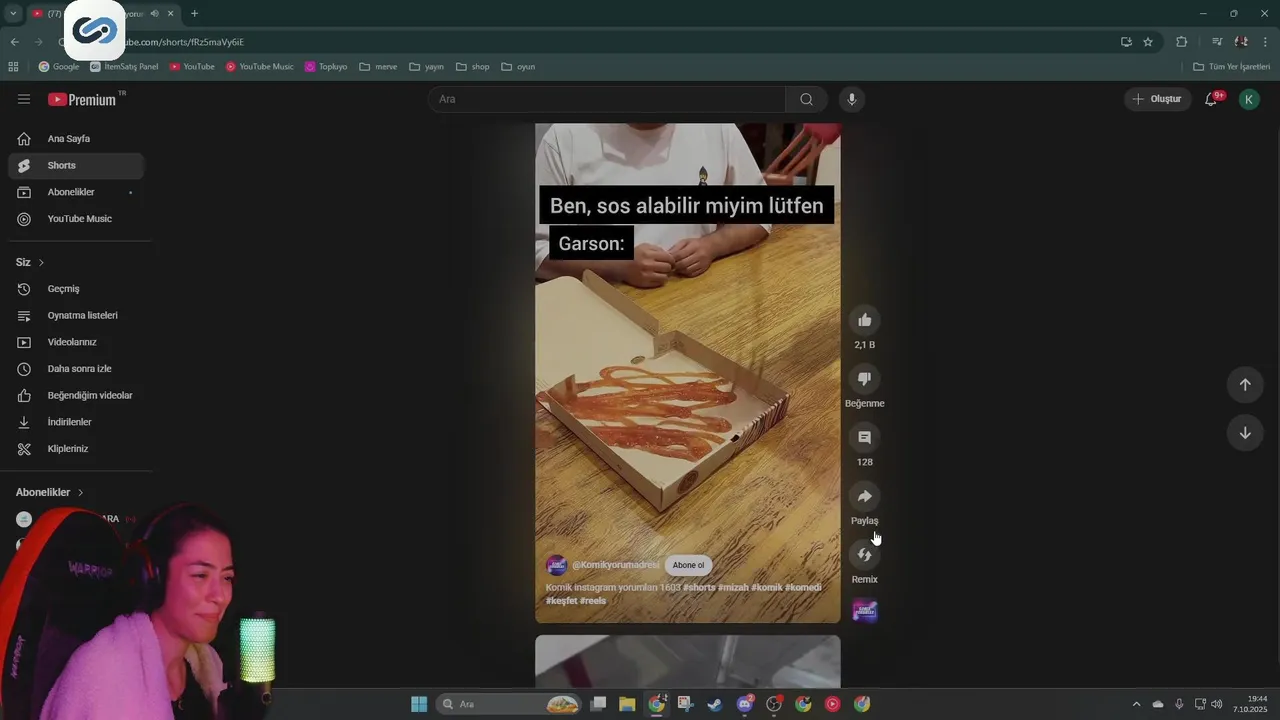This screenshot has height=720, width=1280.
Task: Expand the Siz section chevron
Action: [41, 262]
